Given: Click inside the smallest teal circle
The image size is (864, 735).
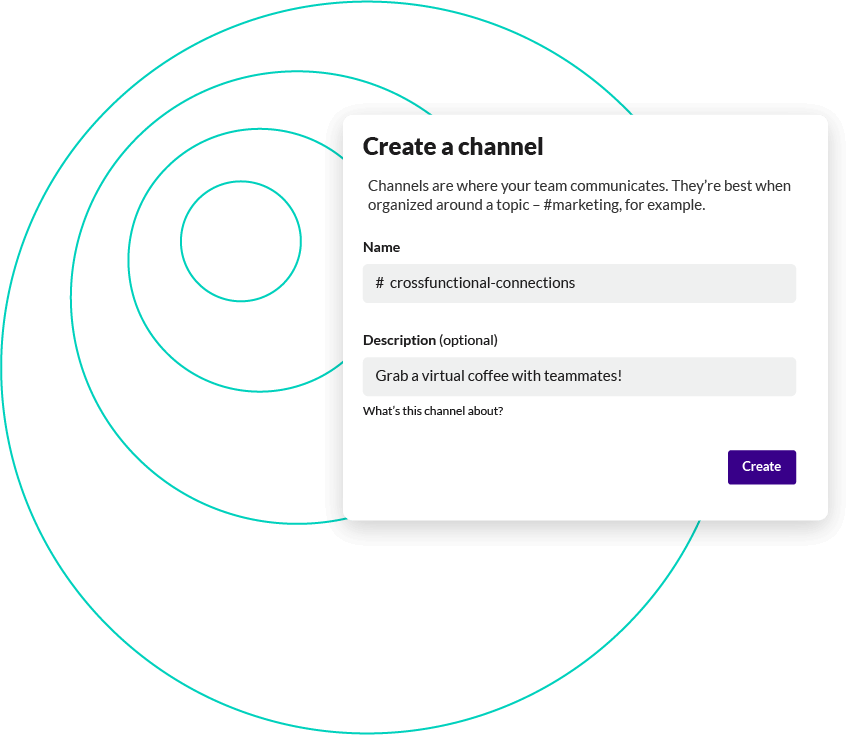Looking at the screenshot, I should point(241,241).
